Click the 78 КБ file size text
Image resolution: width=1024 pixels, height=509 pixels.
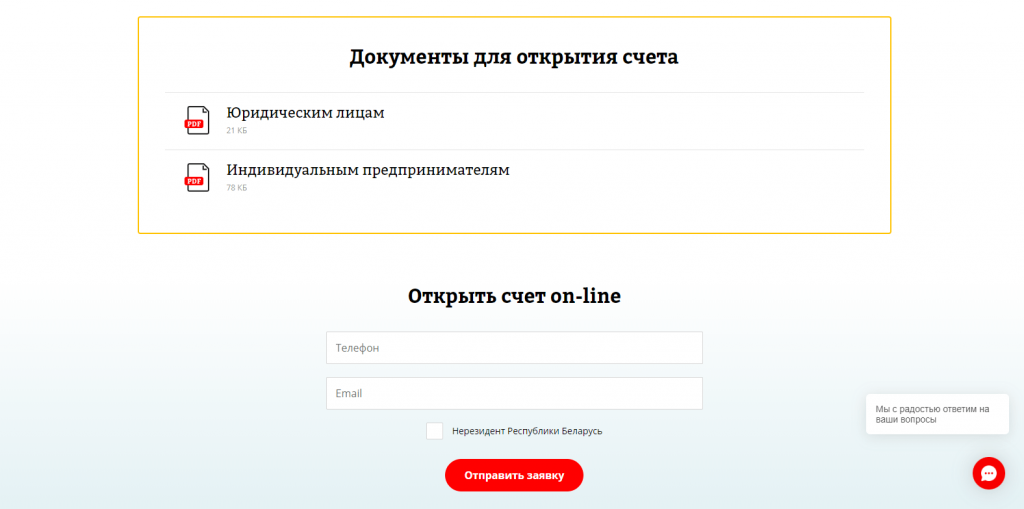pyautogui.click(x=237, y=188)
